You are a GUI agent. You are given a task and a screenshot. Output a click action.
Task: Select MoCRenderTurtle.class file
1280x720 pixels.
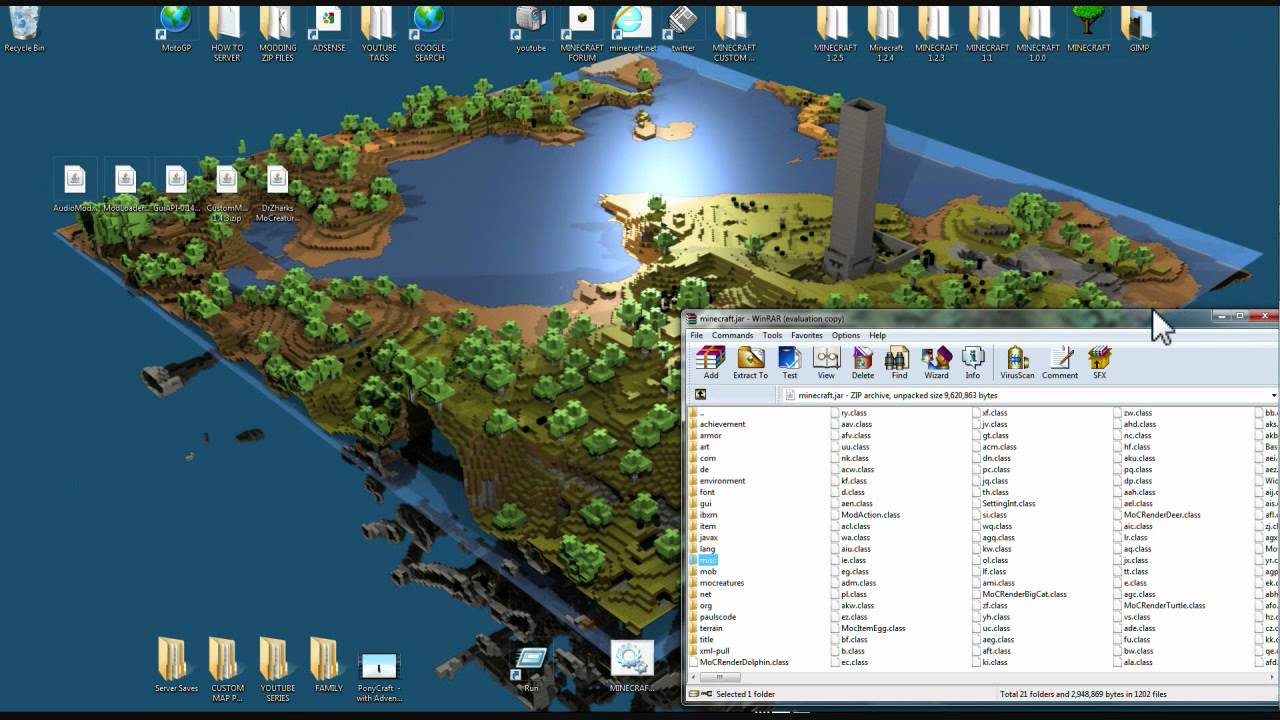pos(1159,605)
